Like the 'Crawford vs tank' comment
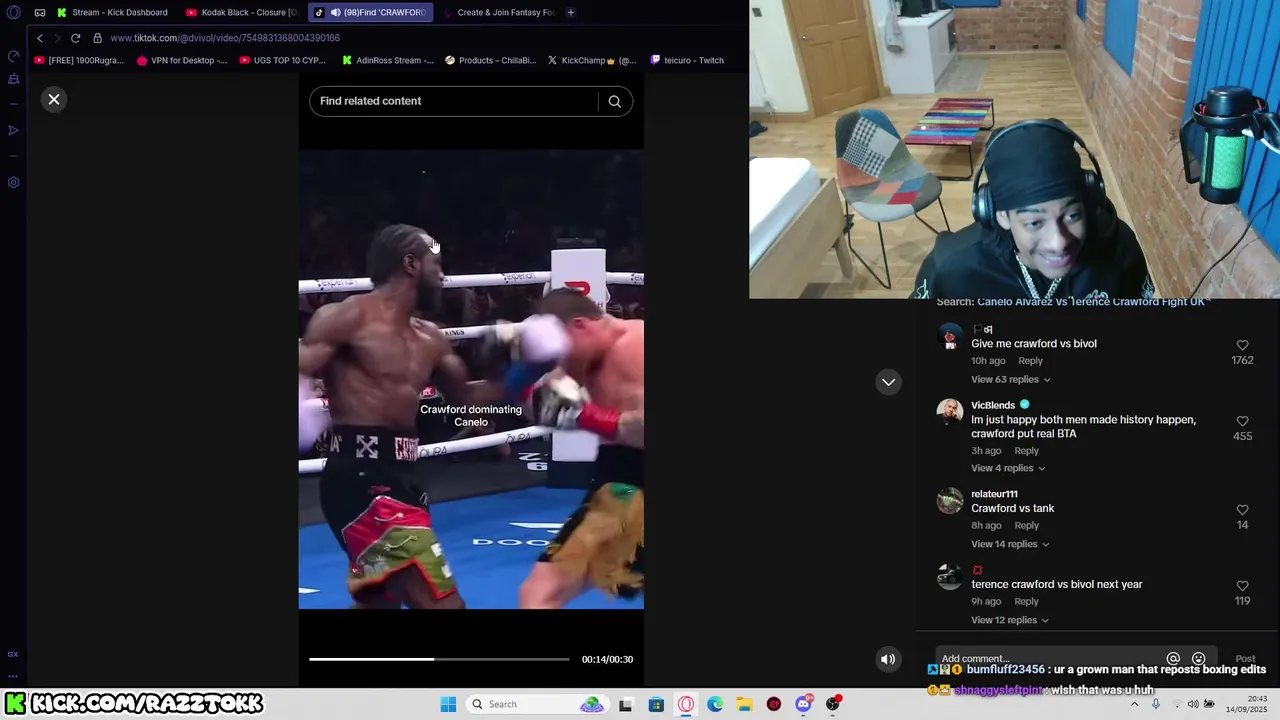The image size is (1280, 720). (x=1242, y=510)
